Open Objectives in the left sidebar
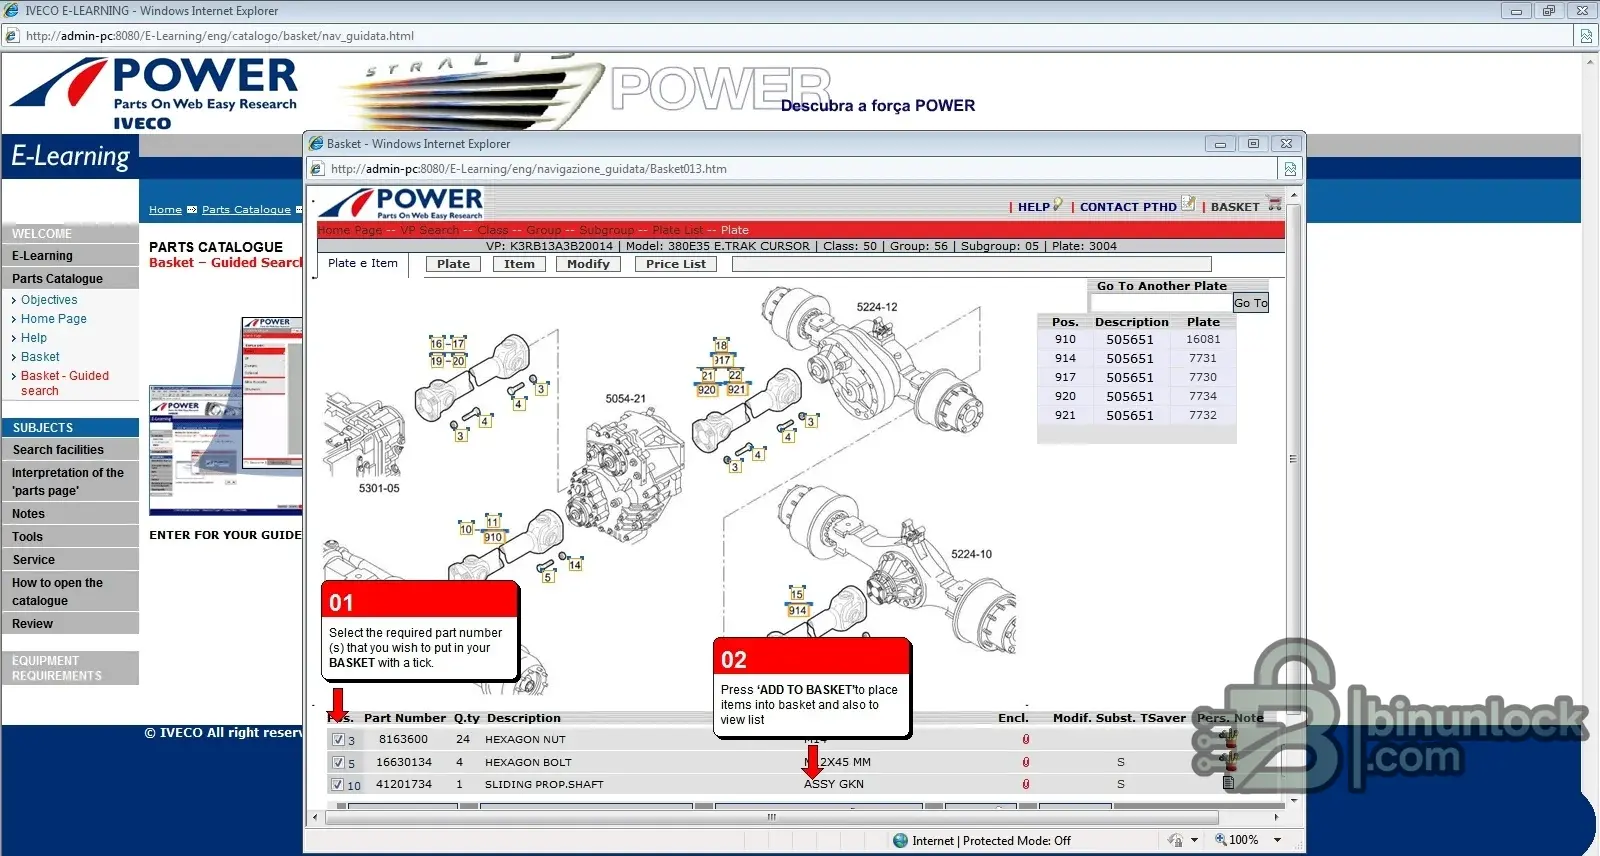 tap(49, 300)
